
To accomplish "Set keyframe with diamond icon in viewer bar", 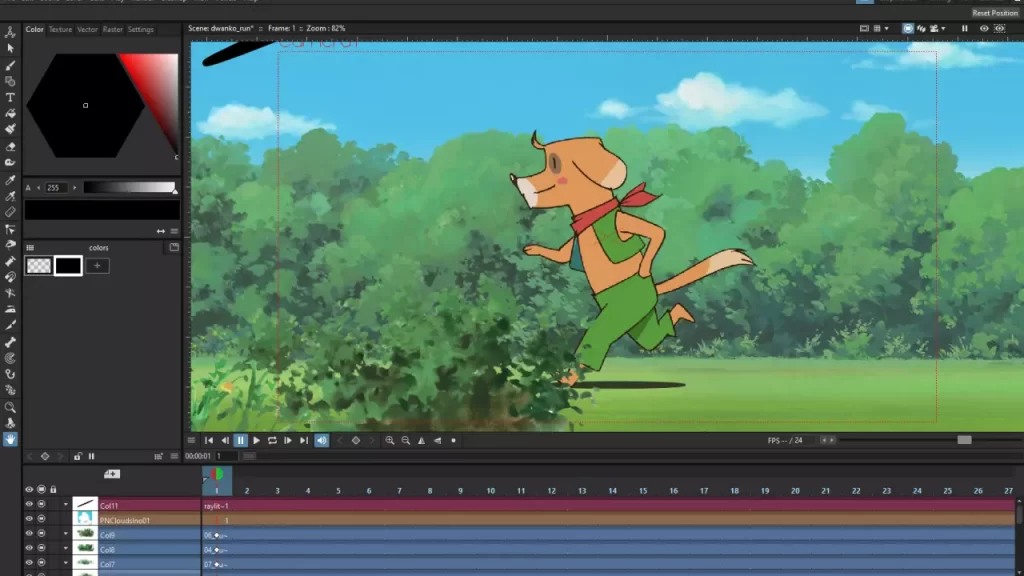I will (x=356, y=441).
